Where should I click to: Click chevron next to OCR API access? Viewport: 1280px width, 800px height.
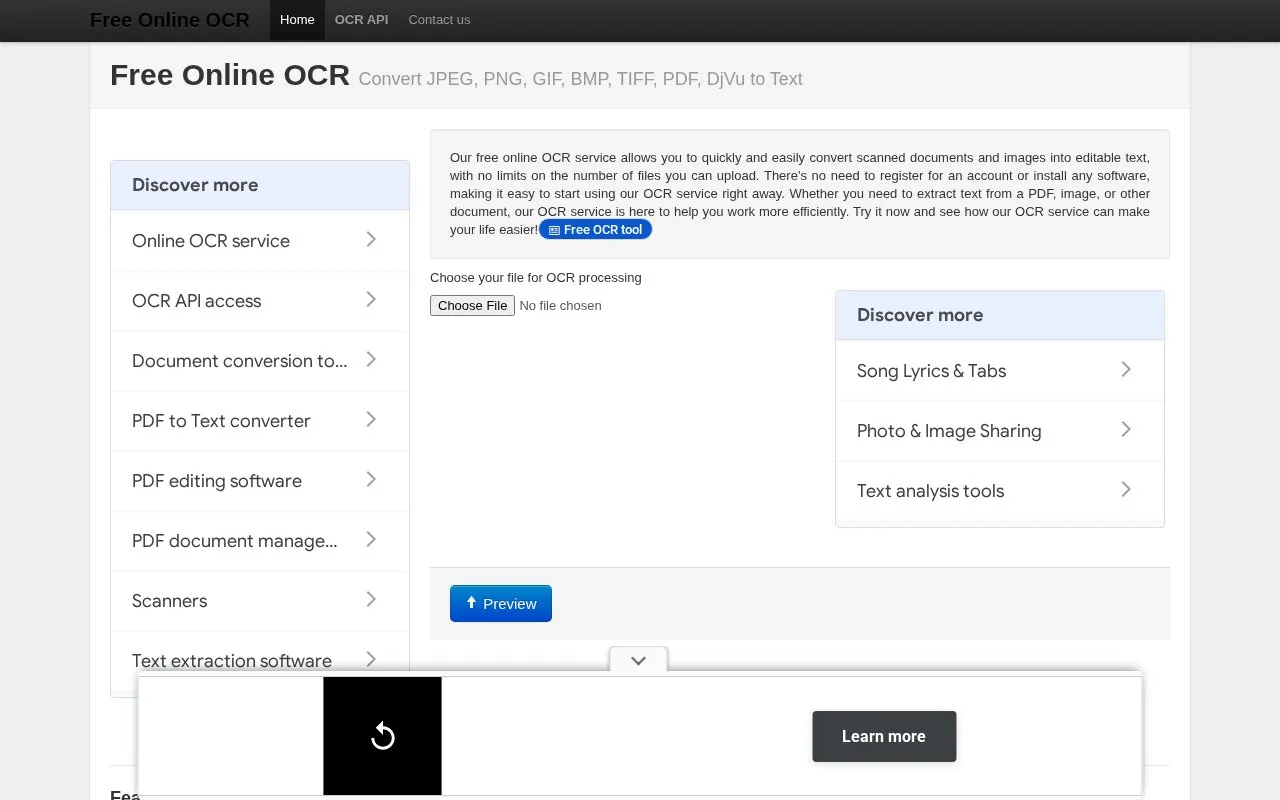click(371, 300)
